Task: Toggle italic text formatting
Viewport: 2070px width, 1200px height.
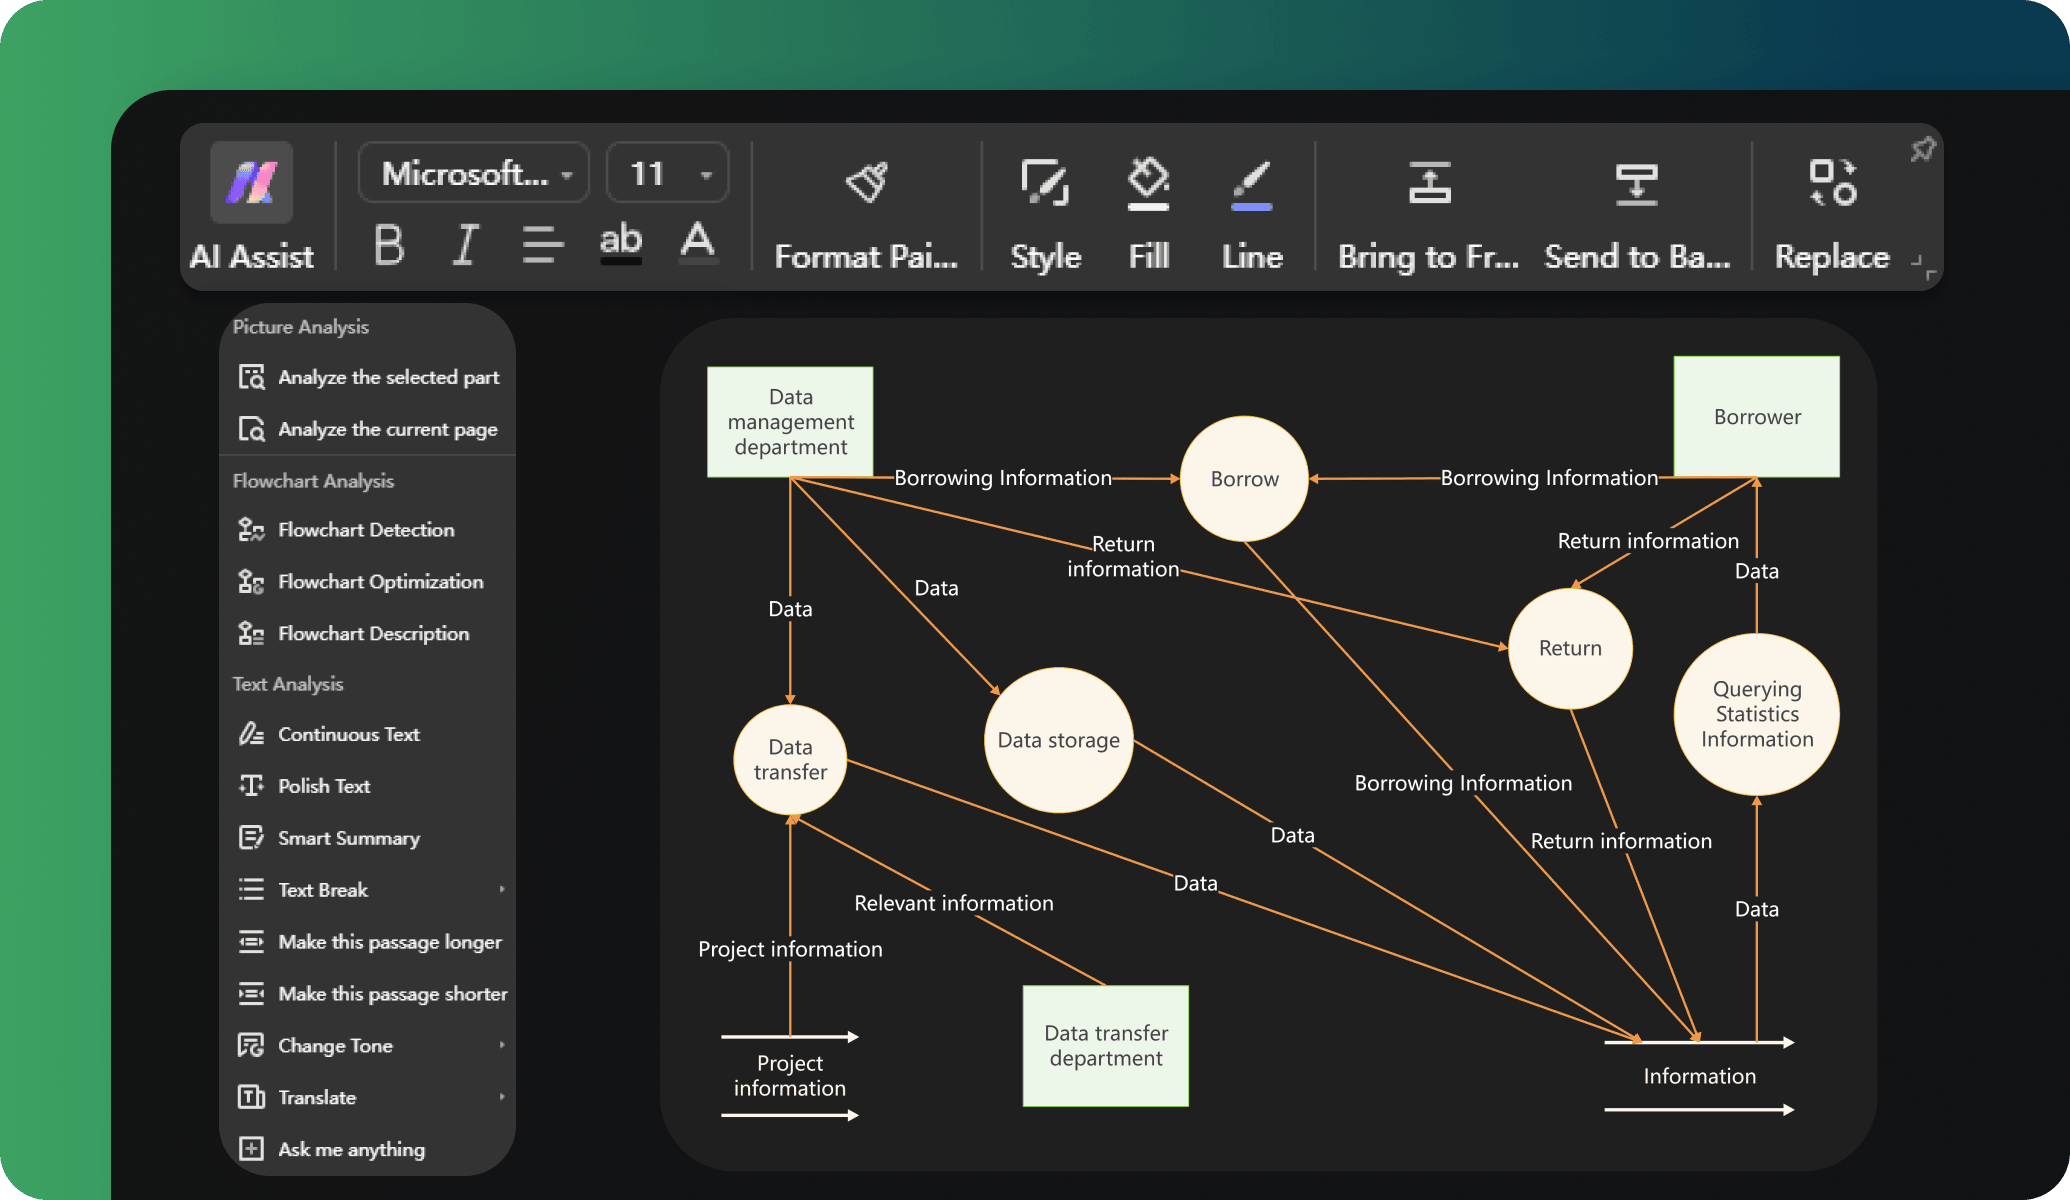Action: click(465, 244)
